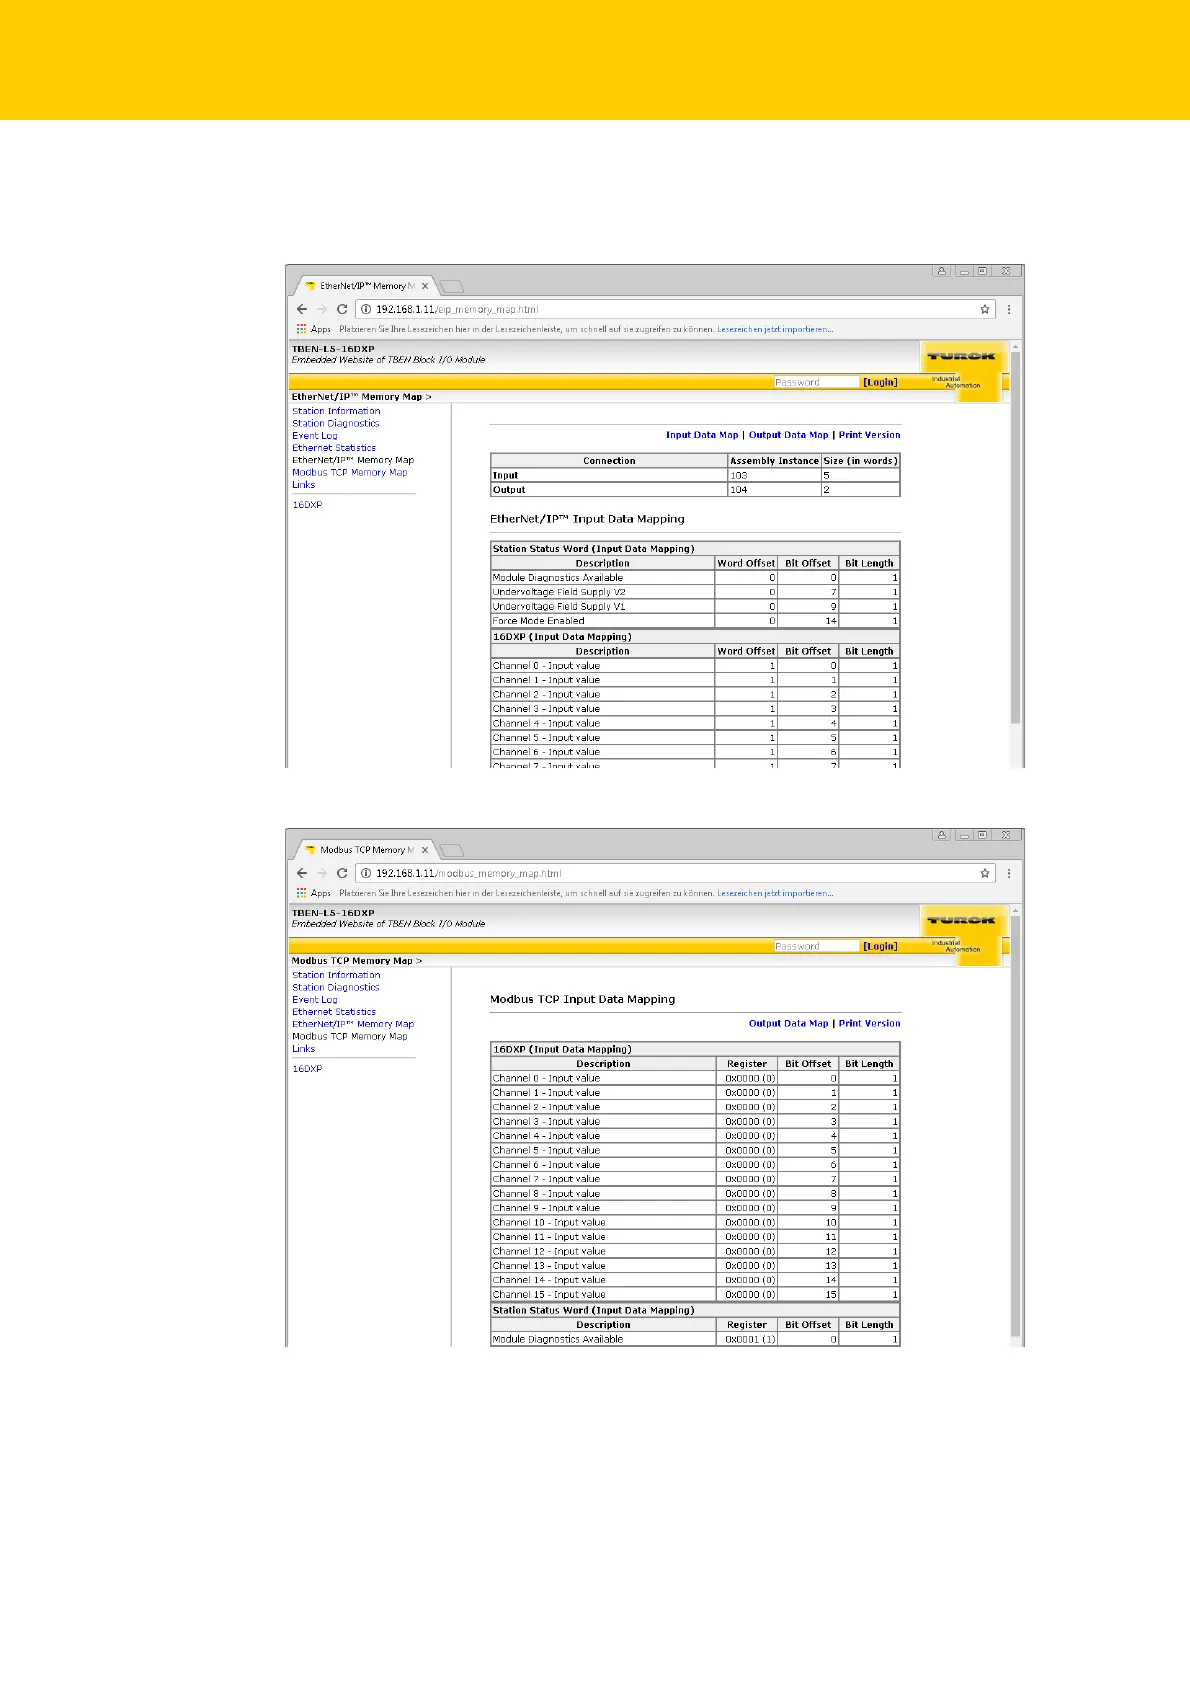
Task: Click Lesezeichen jetzt importieren in EtherNet/IP window
Action: pos(775,329)
